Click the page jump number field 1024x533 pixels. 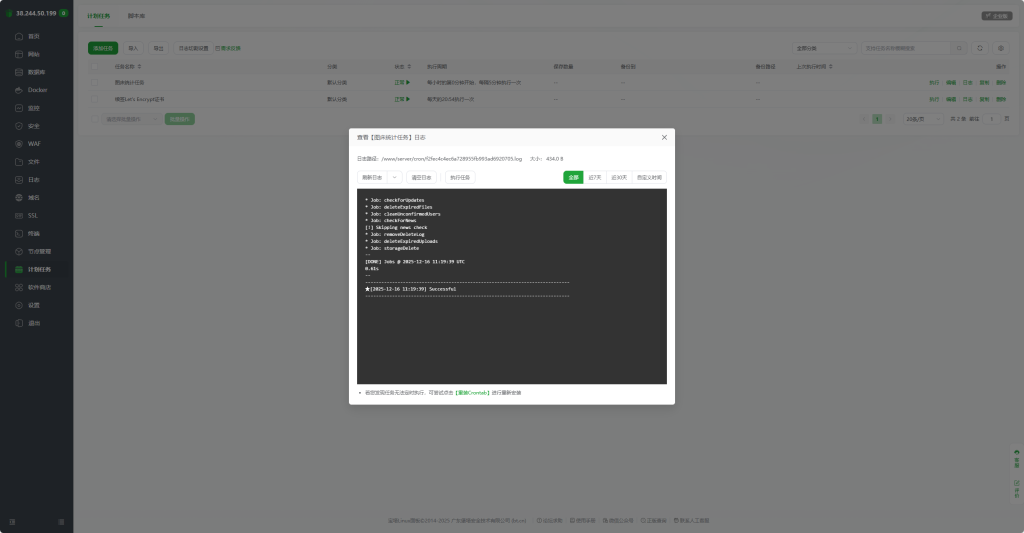pos(991,119)
